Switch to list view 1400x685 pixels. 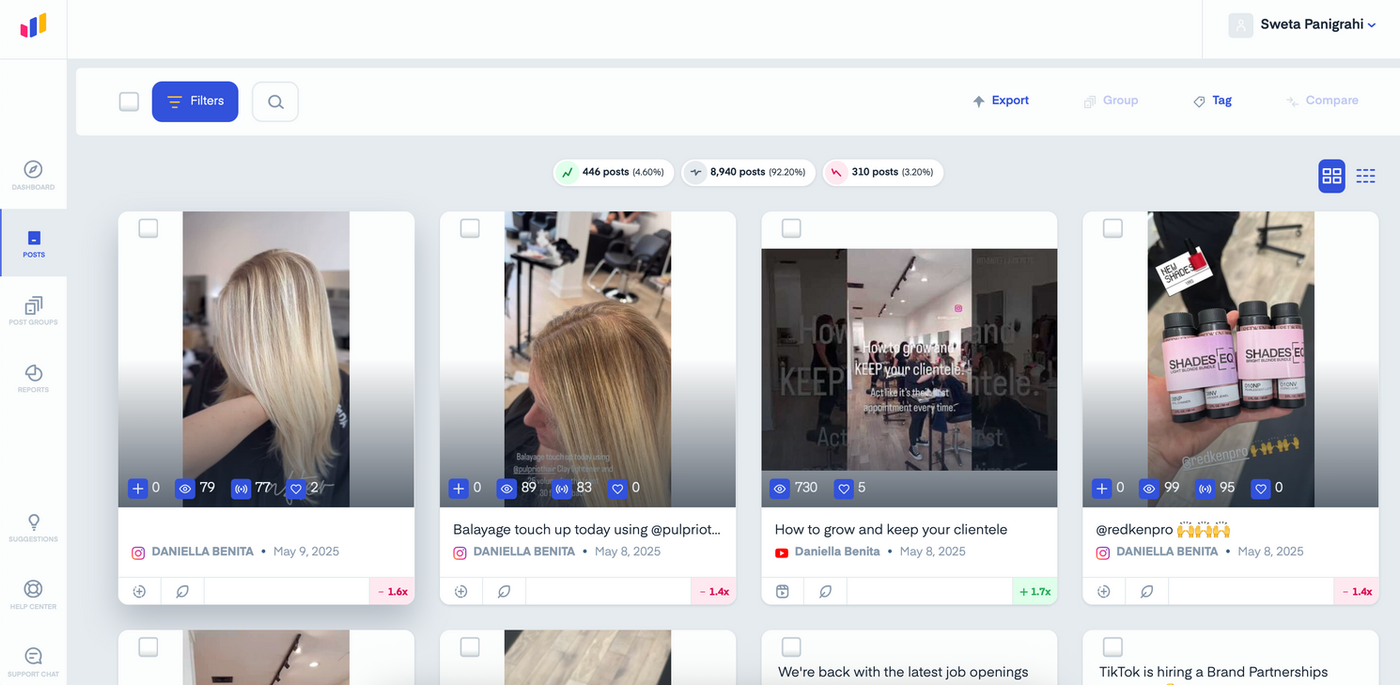pos(1366,176)
